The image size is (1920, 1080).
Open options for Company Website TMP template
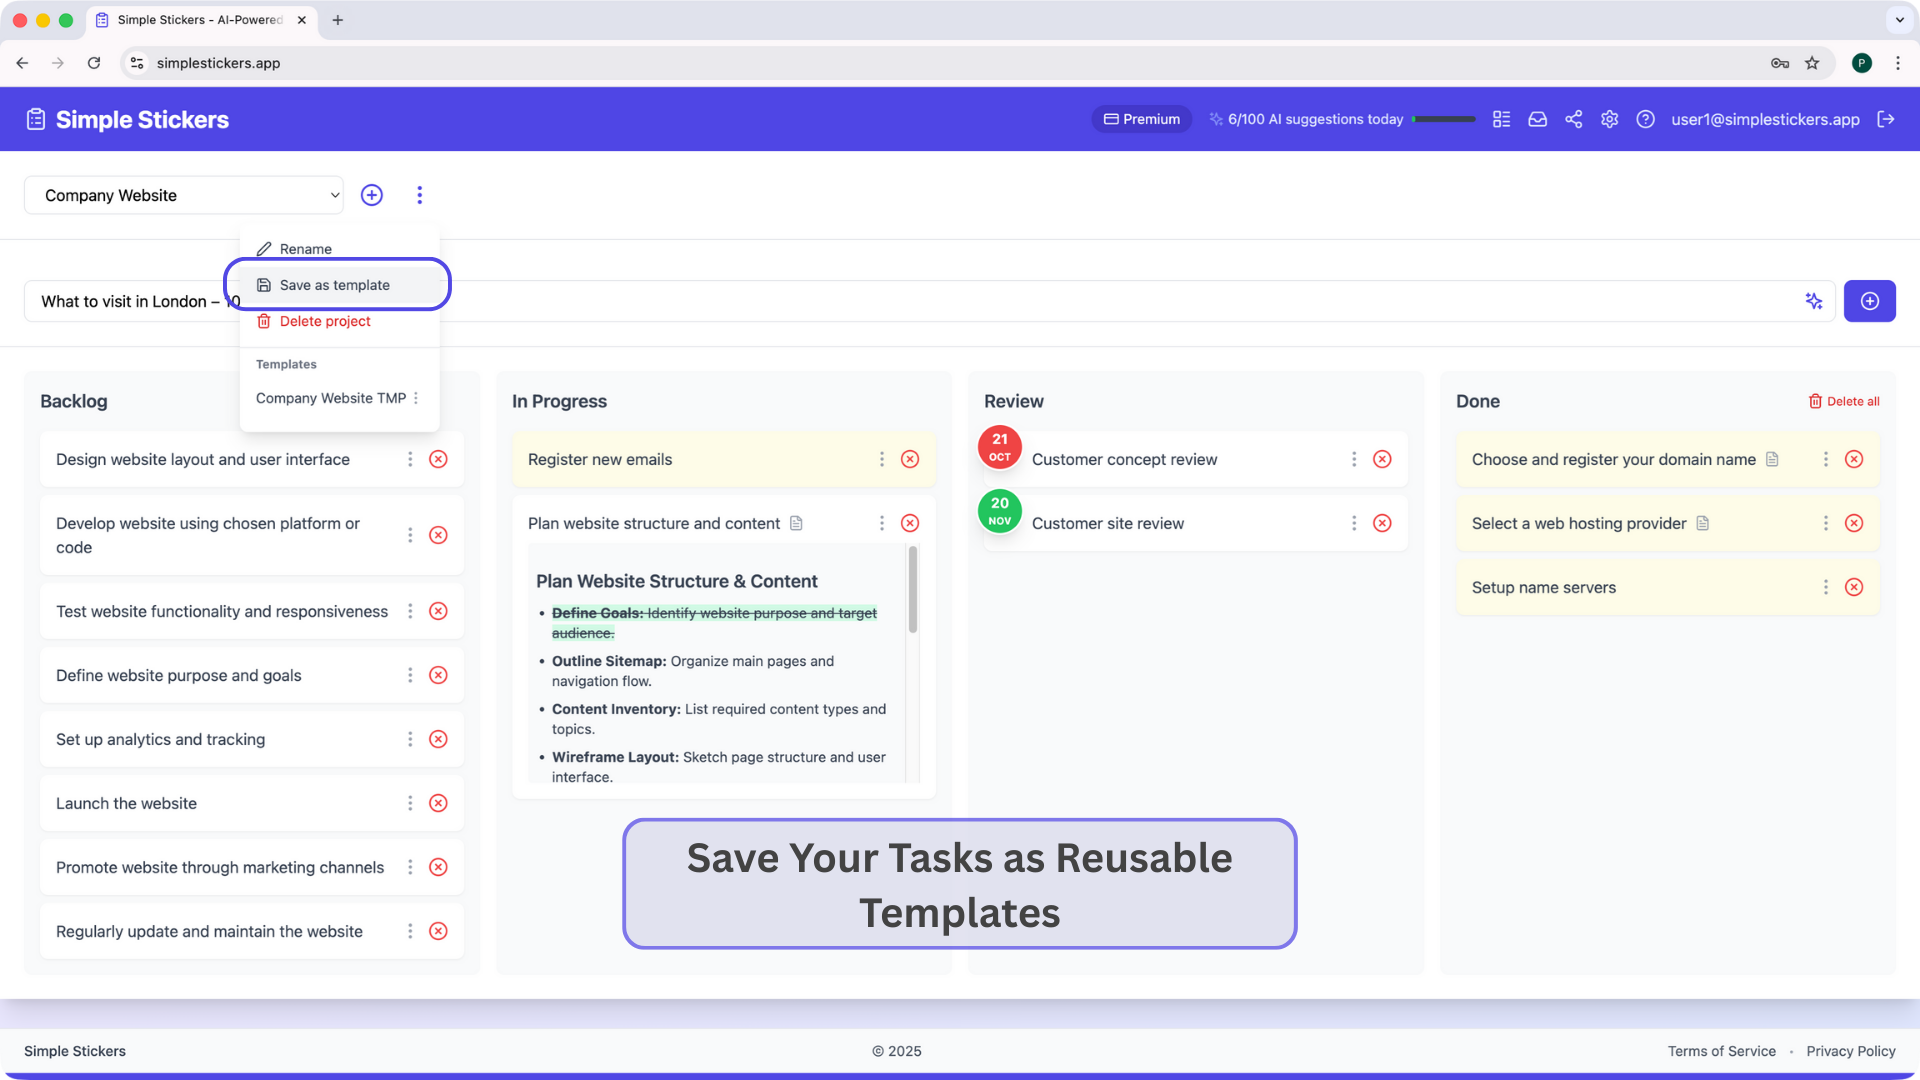[x=416, y=398]
